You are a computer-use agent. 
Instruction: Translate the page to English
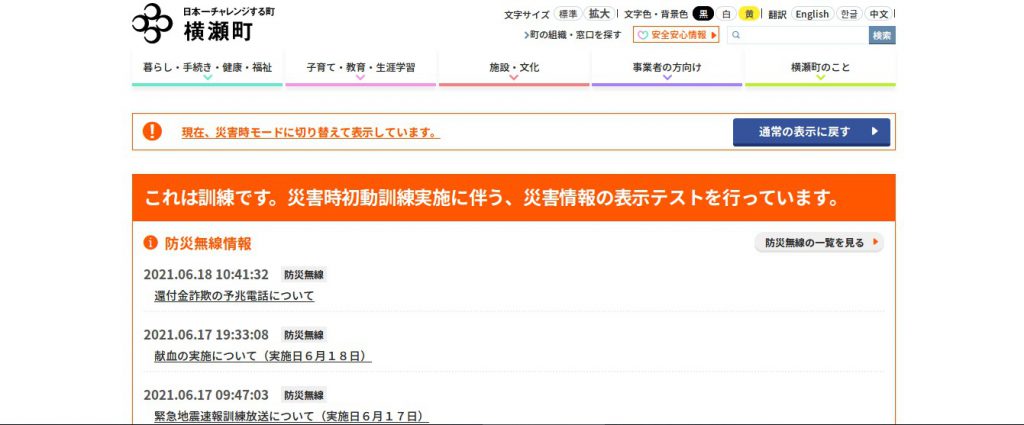[812, 14]
